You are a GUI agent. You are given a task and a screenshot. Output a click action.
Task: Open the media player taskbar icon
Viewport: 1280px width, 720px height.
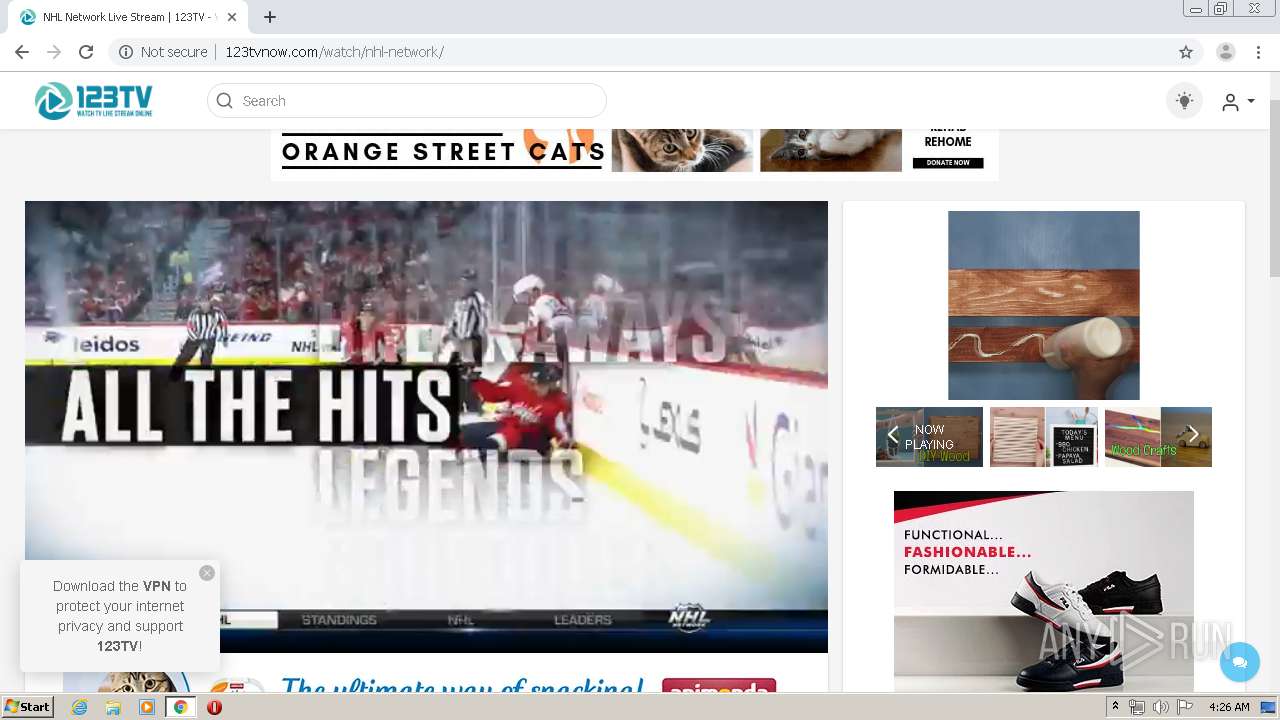[x=147, y=707]
